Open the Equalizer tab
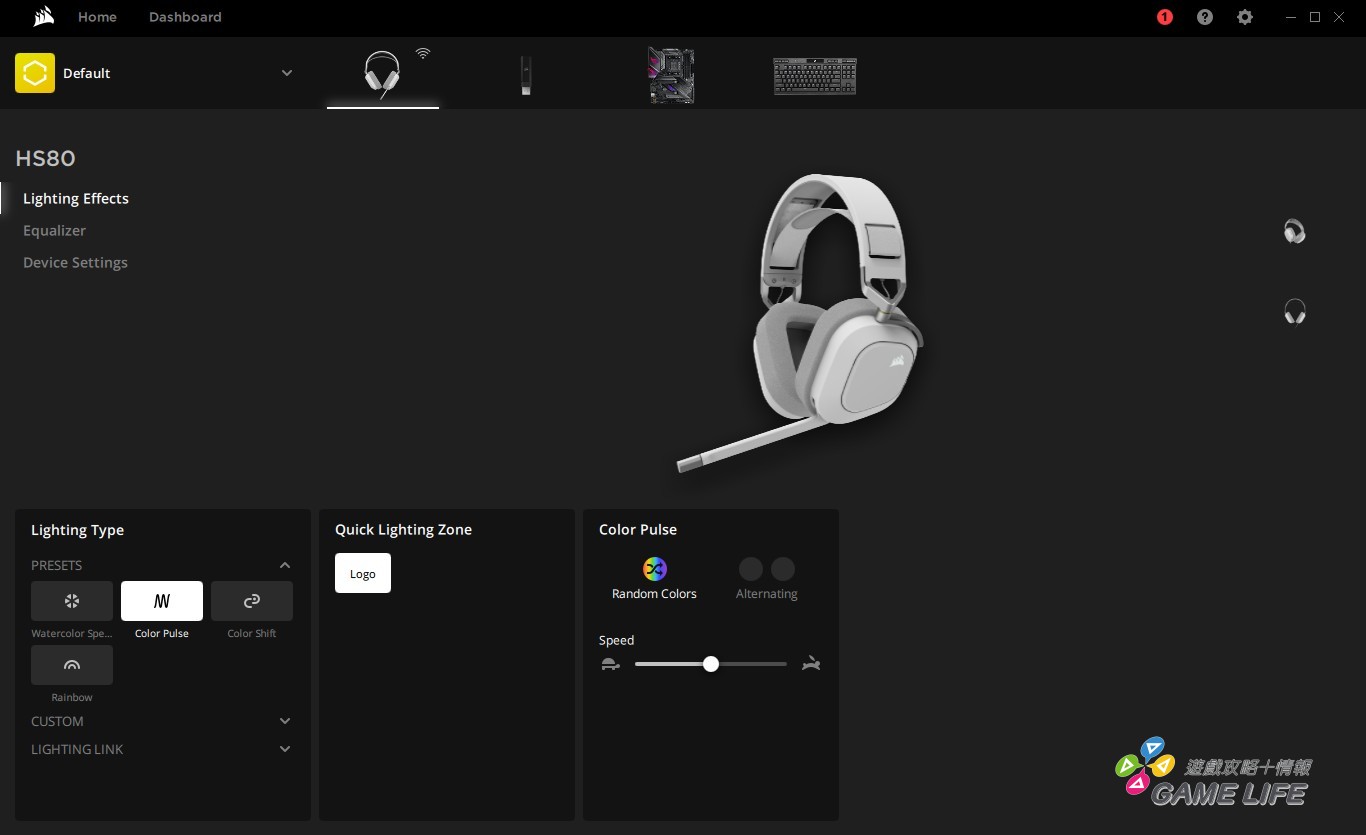The width and height of the screenshot is (1366, 835). click(x=54, y=231)
